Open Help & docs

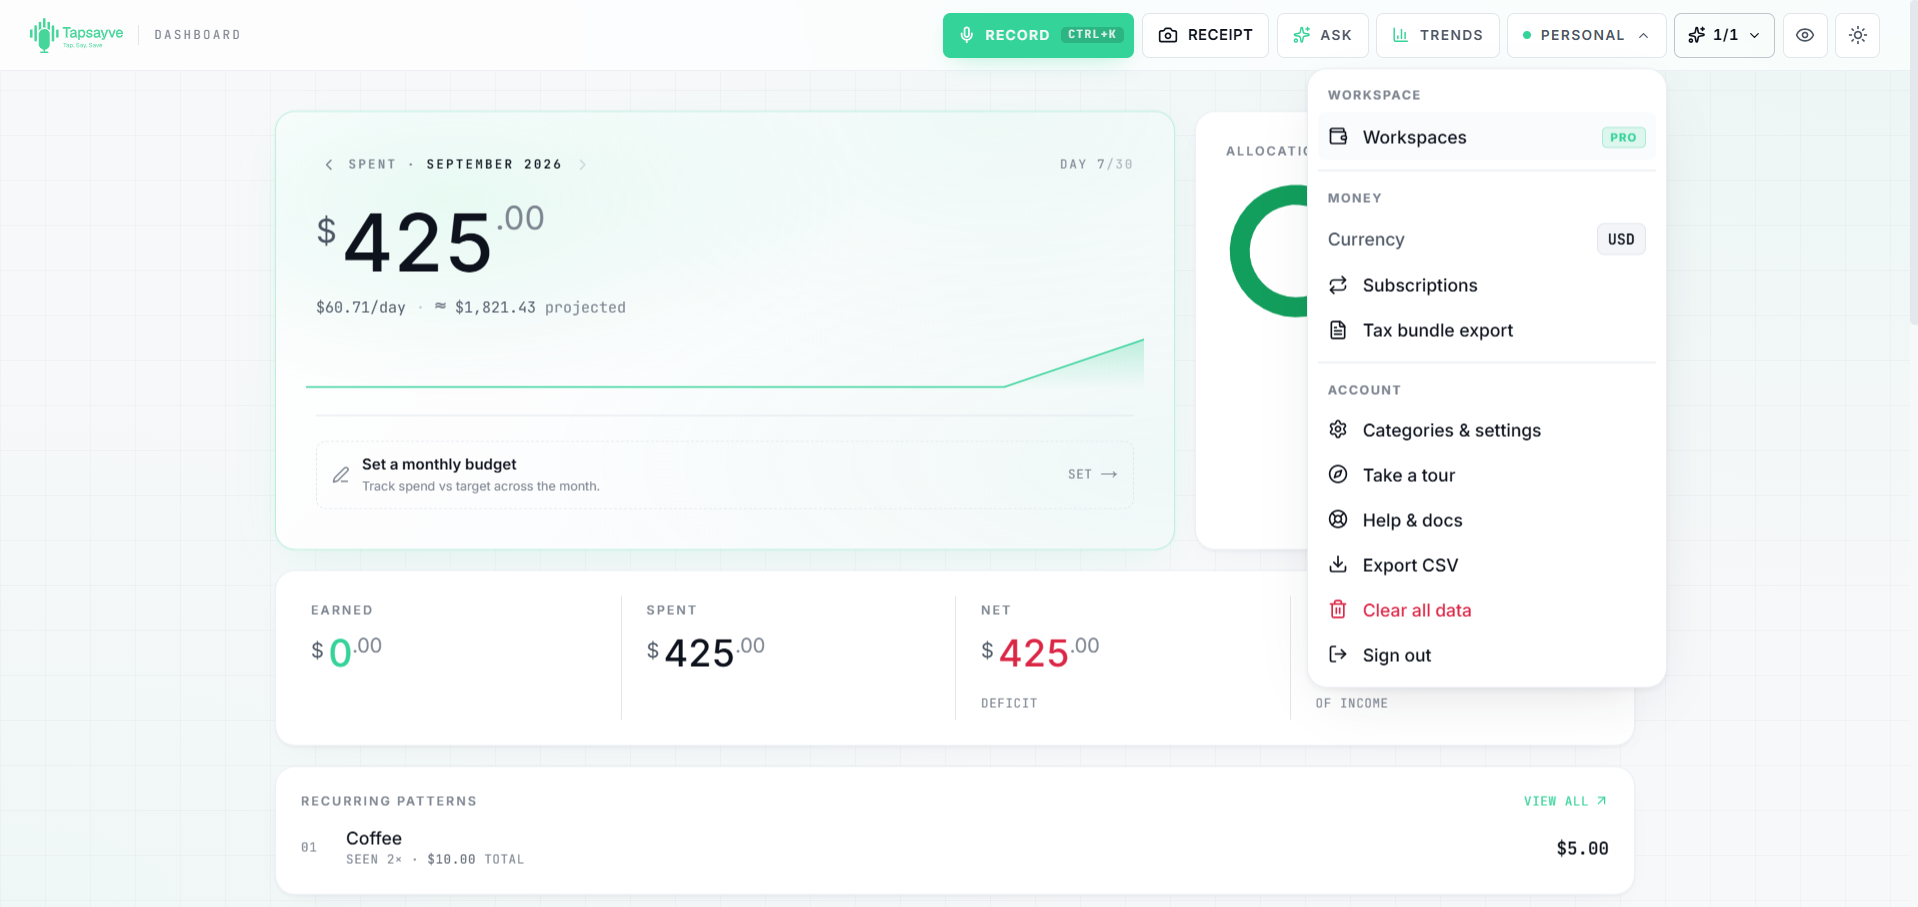click(1486, 520)
